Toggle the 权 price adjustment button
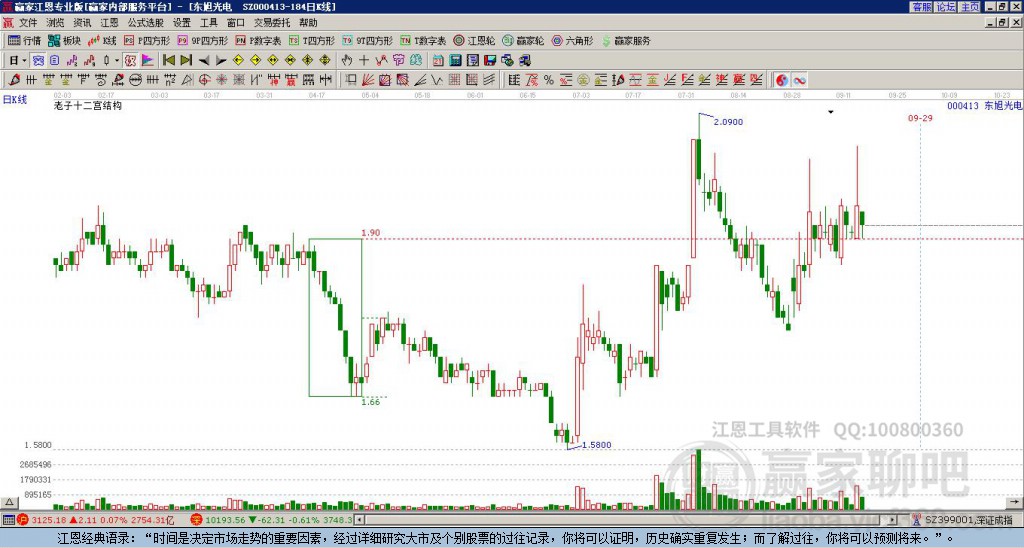 click(131, 61)
